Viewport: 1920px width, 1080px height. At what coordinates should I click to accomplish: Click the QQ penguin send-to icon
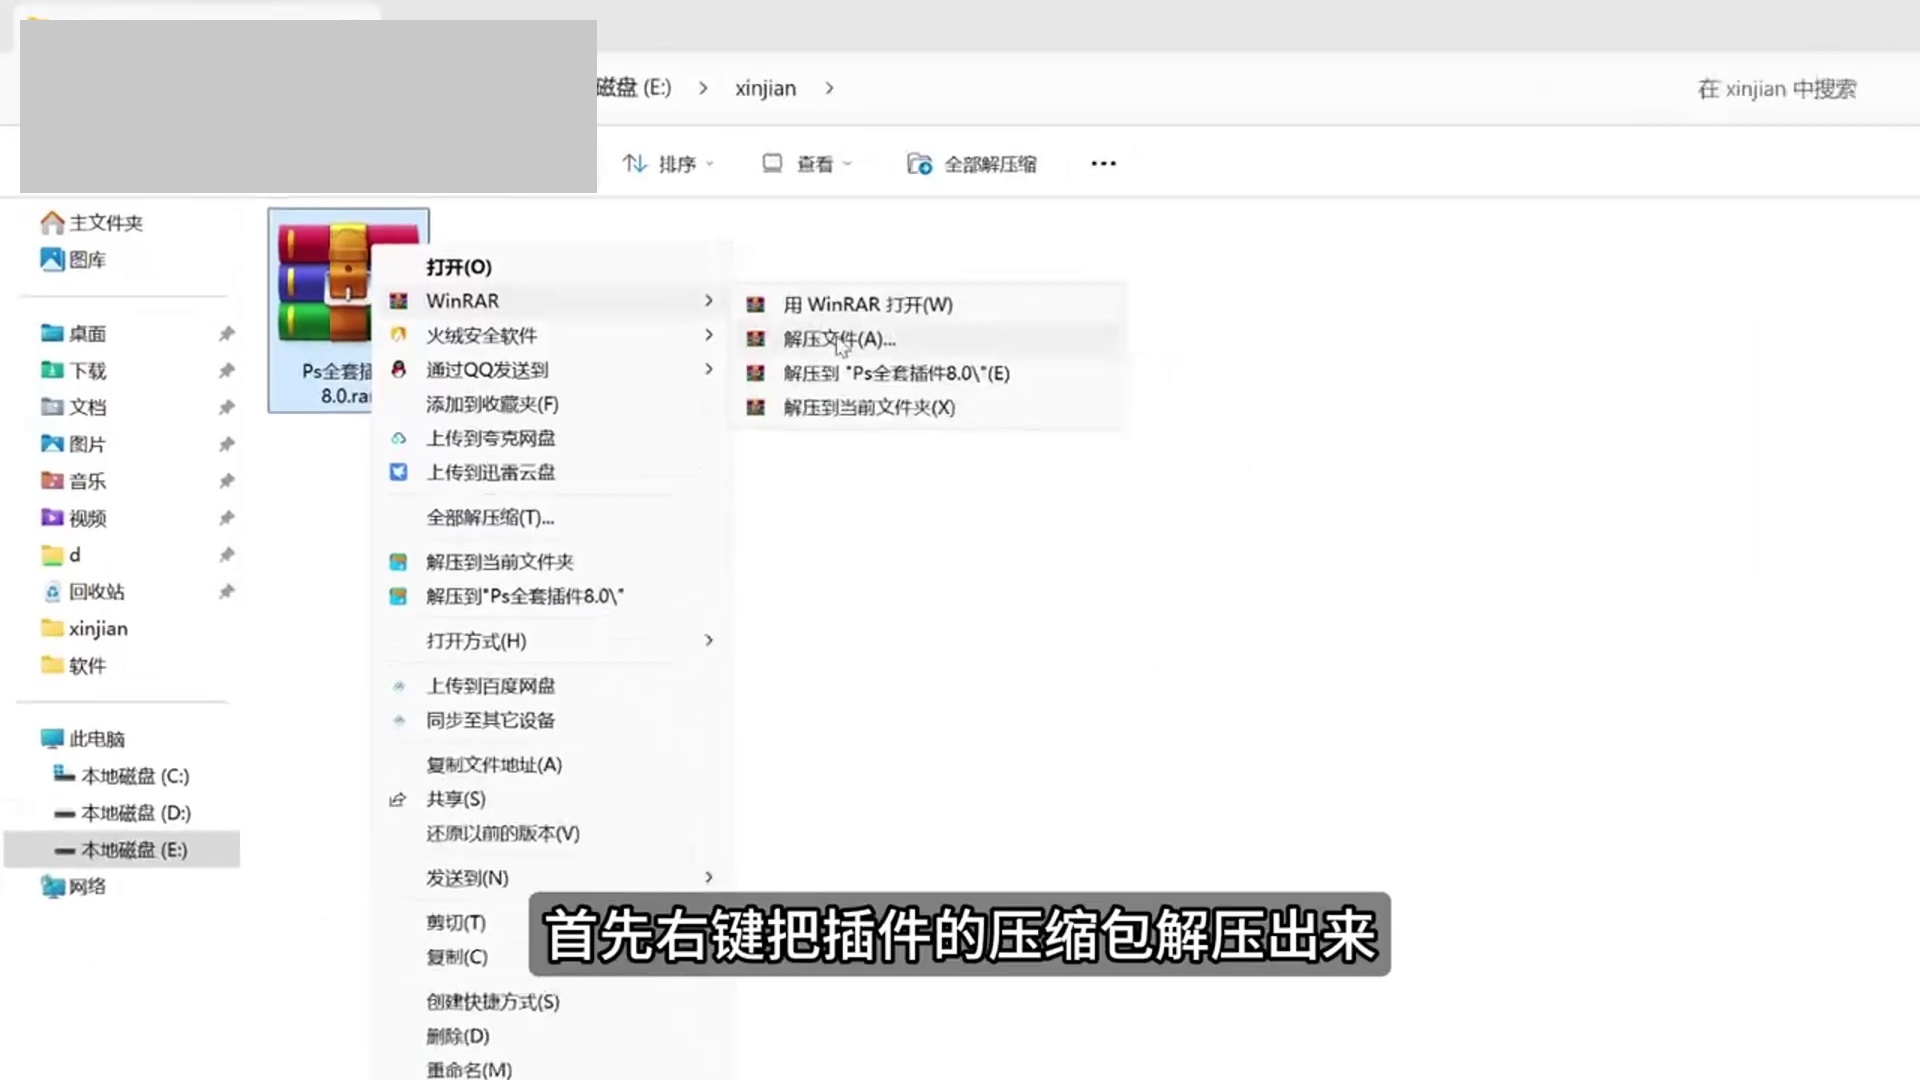(x=398, y=370)
